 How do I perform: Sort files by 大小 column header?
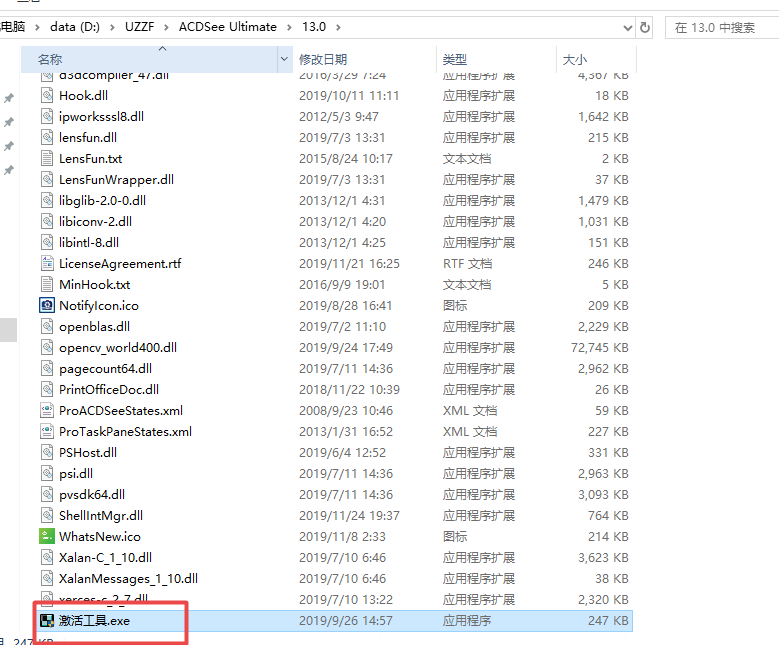point(575,60)
